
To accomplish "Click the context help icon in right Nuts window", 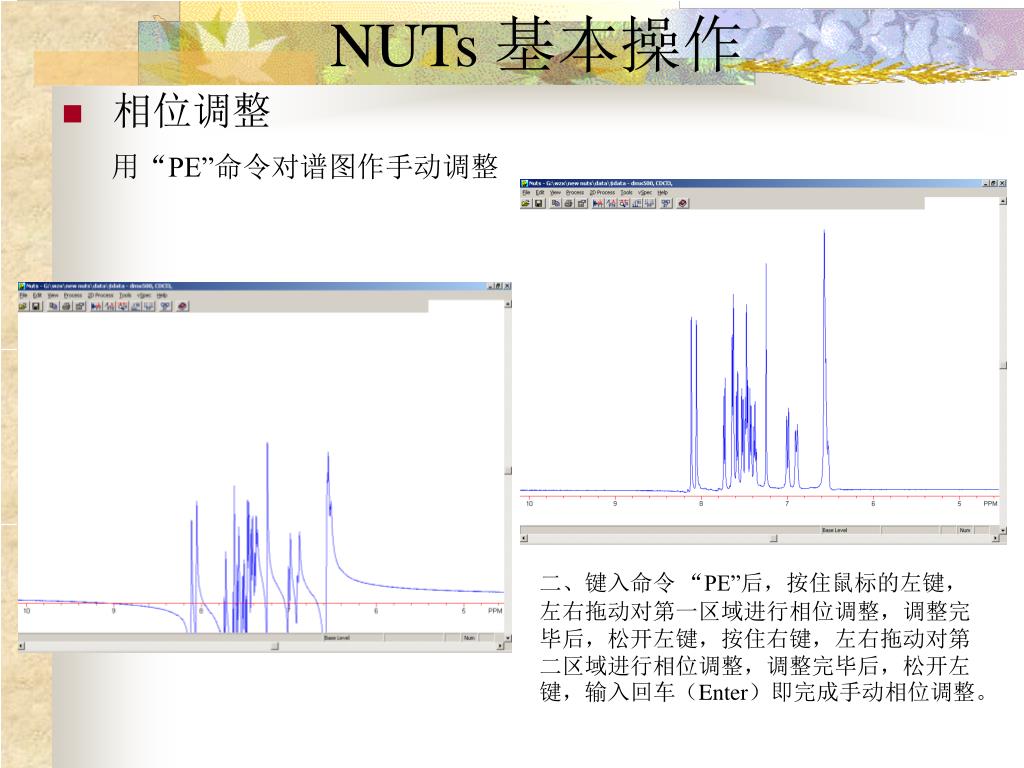I will click(x=666, y=203).
